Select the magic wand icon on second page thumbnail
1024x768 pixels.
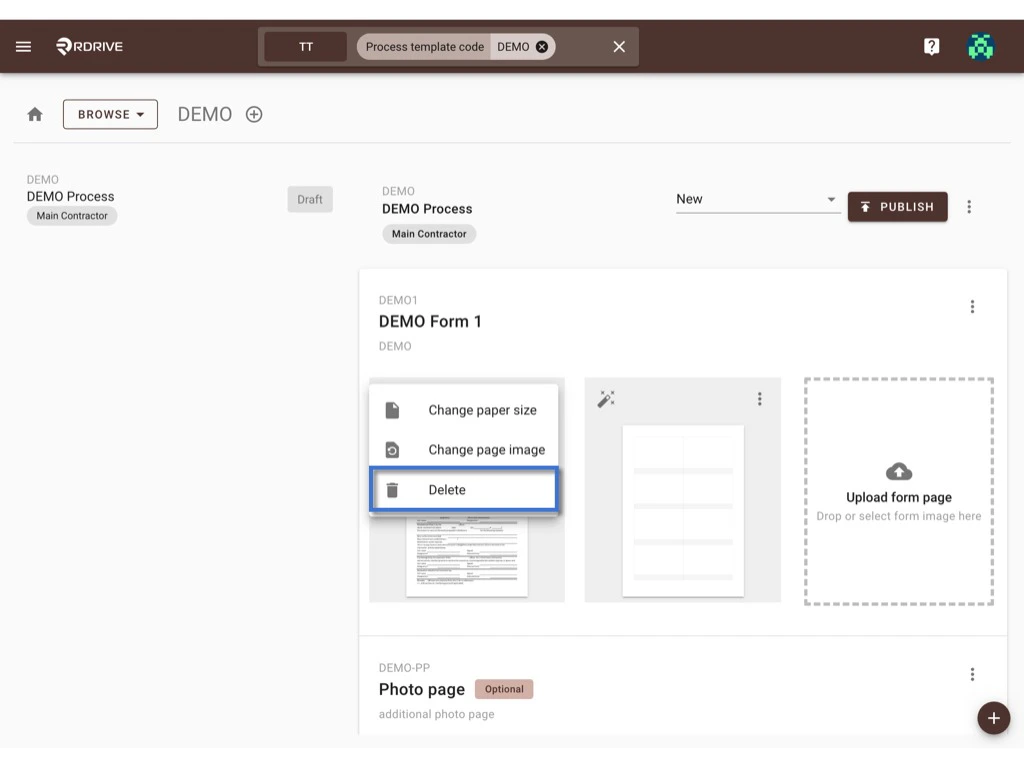coord(605,399)
